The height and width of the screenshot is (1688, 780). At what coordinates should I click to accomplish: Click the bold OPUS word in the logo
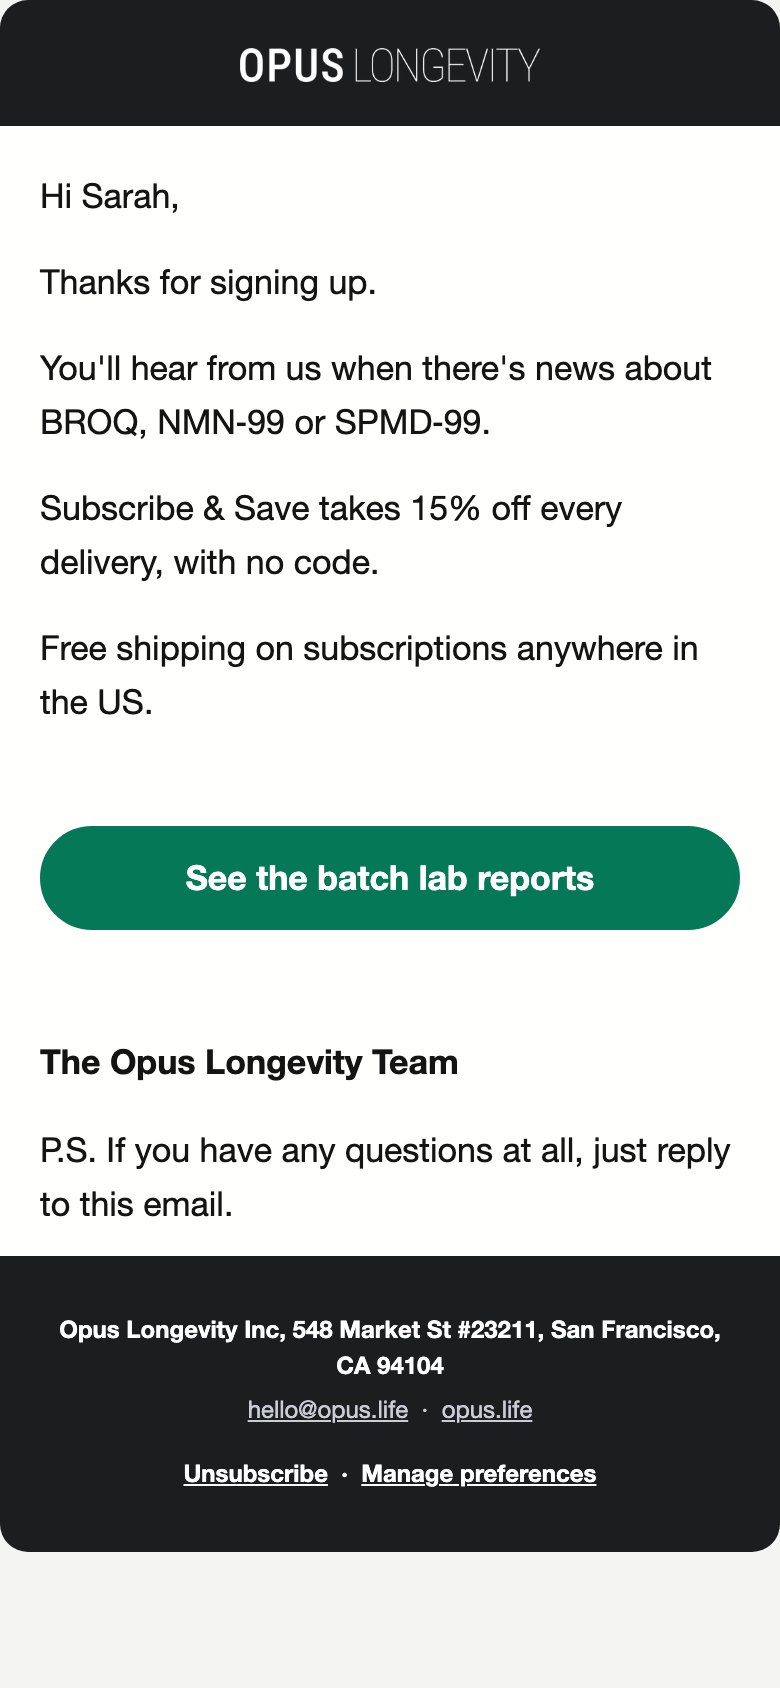(x=291, y=66)
